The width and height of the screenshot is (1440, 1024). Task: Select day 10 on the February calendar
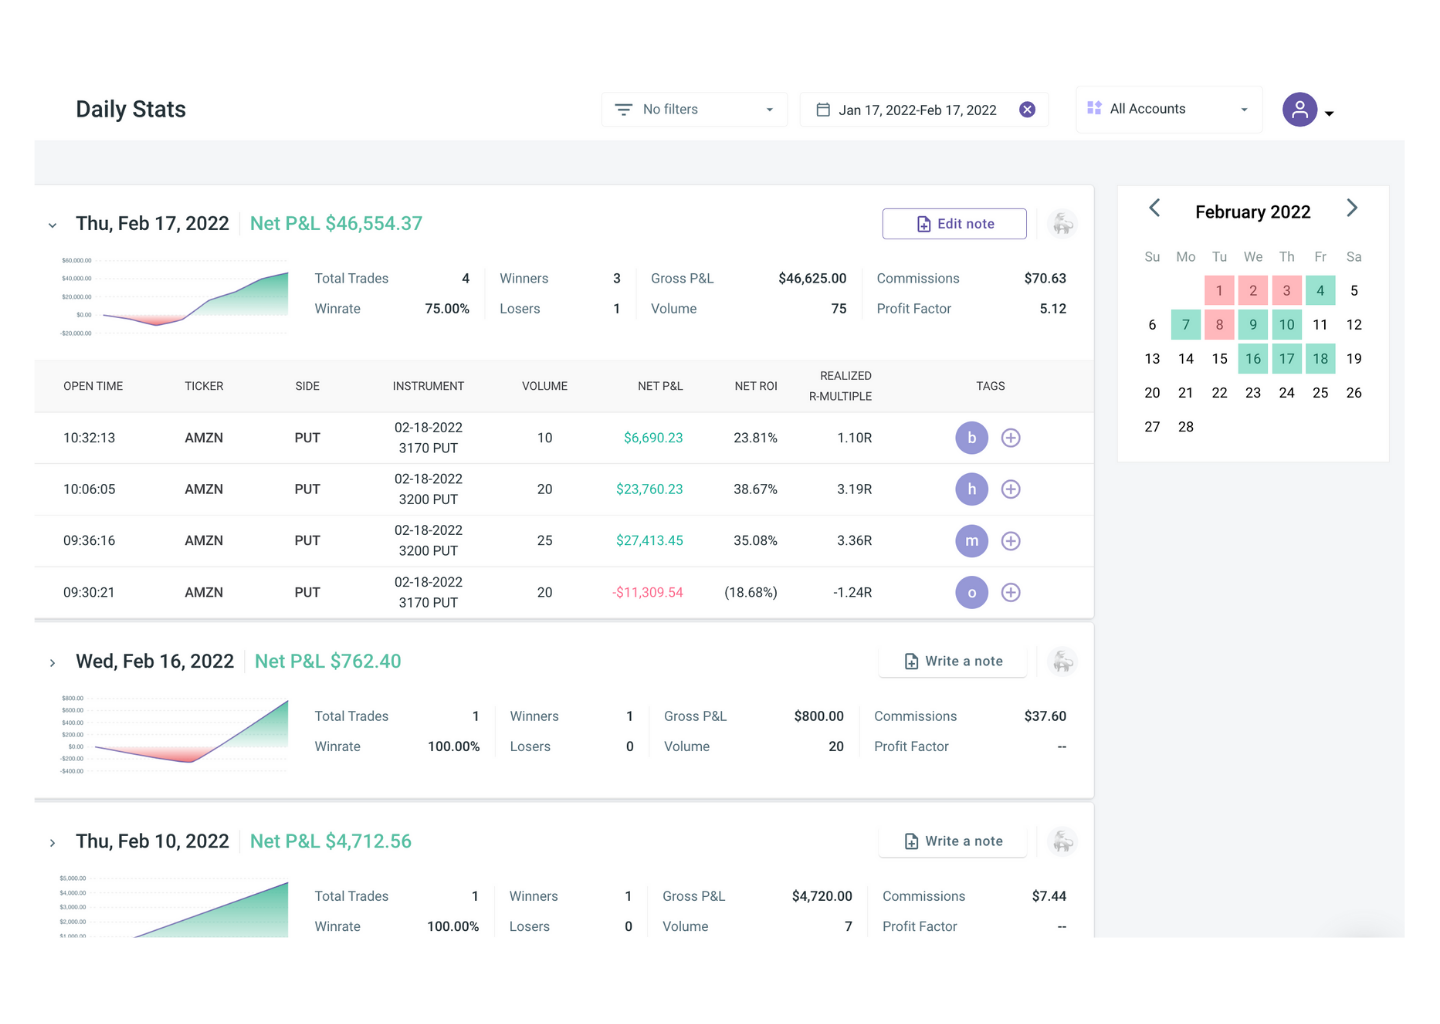tap(1286, 324)
